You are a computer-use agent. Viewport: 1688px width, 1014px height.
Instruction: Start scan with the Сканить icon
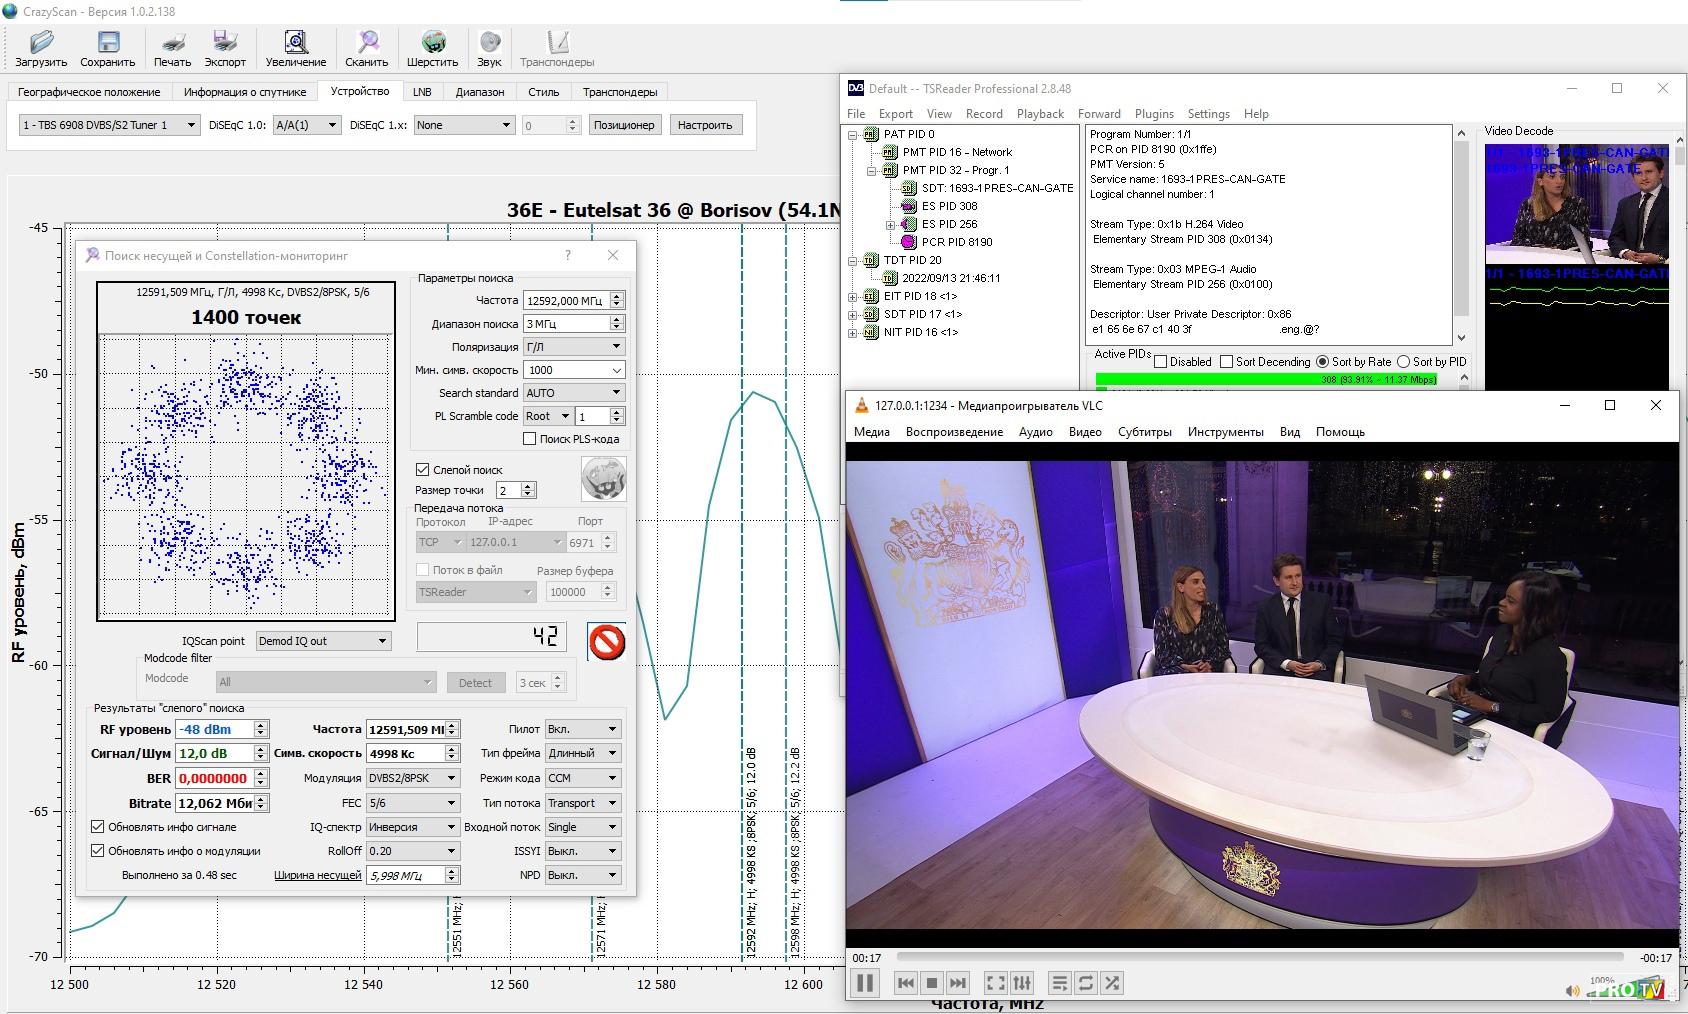click(x=367, y=42)
